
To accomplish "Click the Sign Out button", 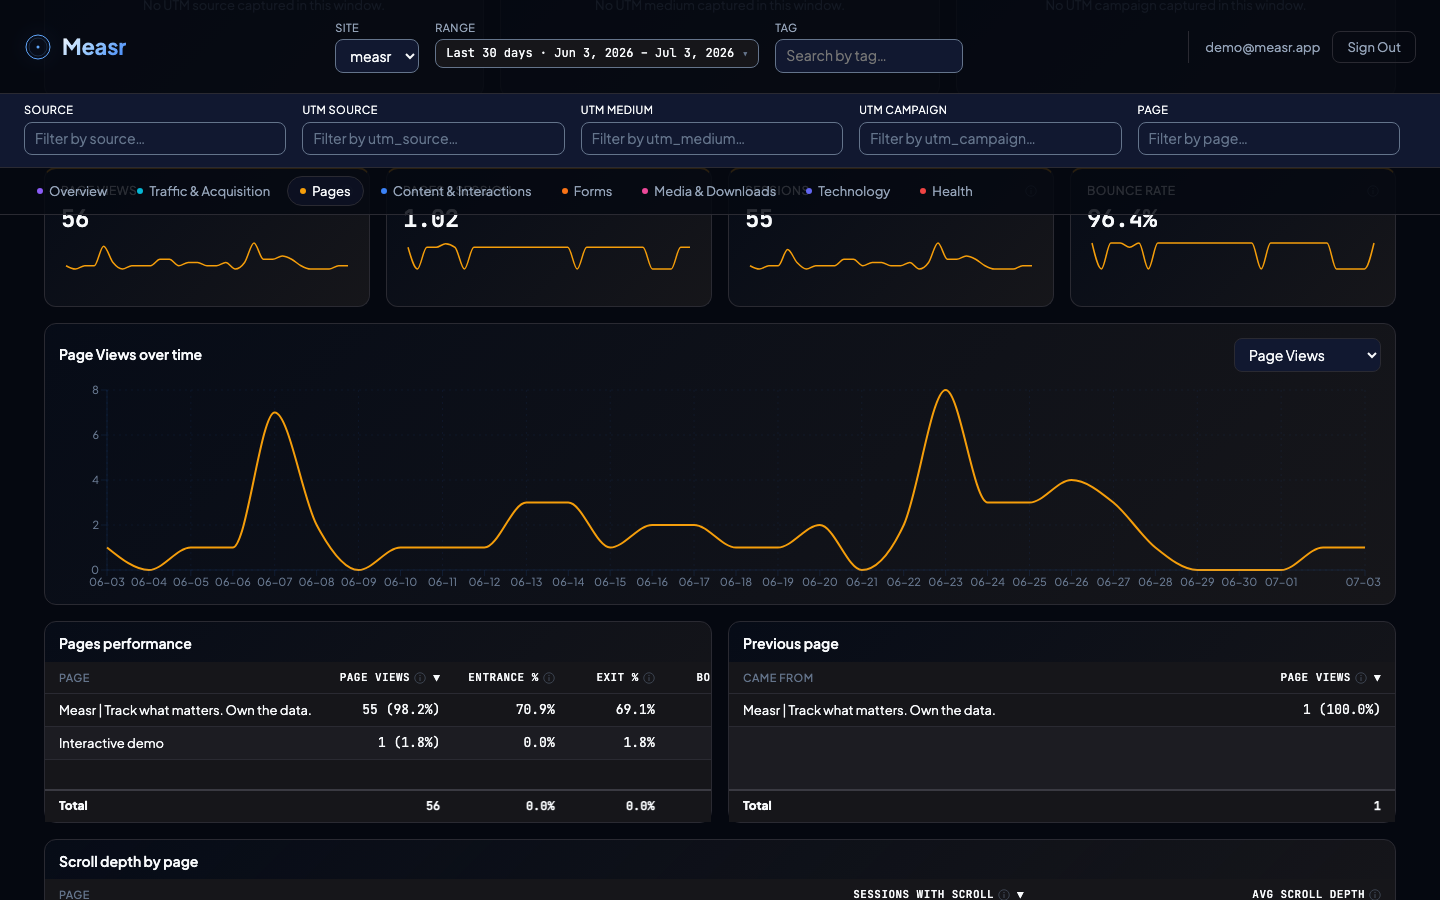I will tap(1374, 47).
